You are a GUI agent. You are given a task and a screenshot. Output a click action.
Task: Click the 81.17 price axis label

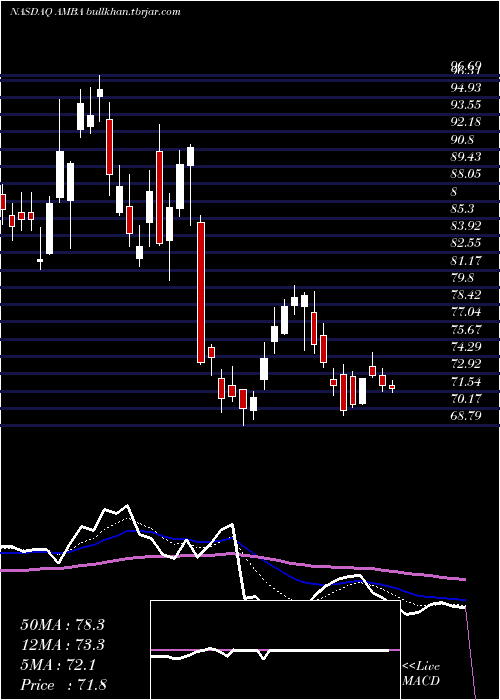466,260
